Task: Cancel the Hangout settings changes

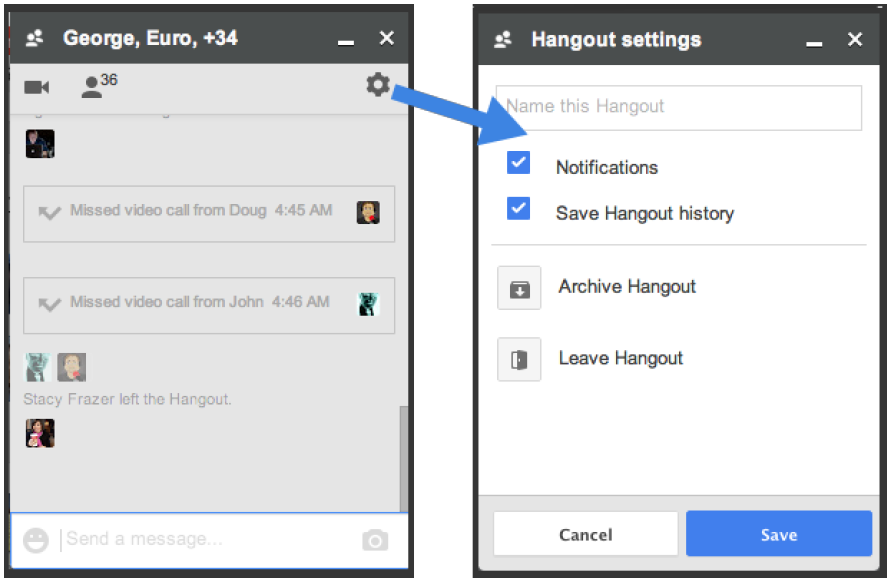Action: 586,534
